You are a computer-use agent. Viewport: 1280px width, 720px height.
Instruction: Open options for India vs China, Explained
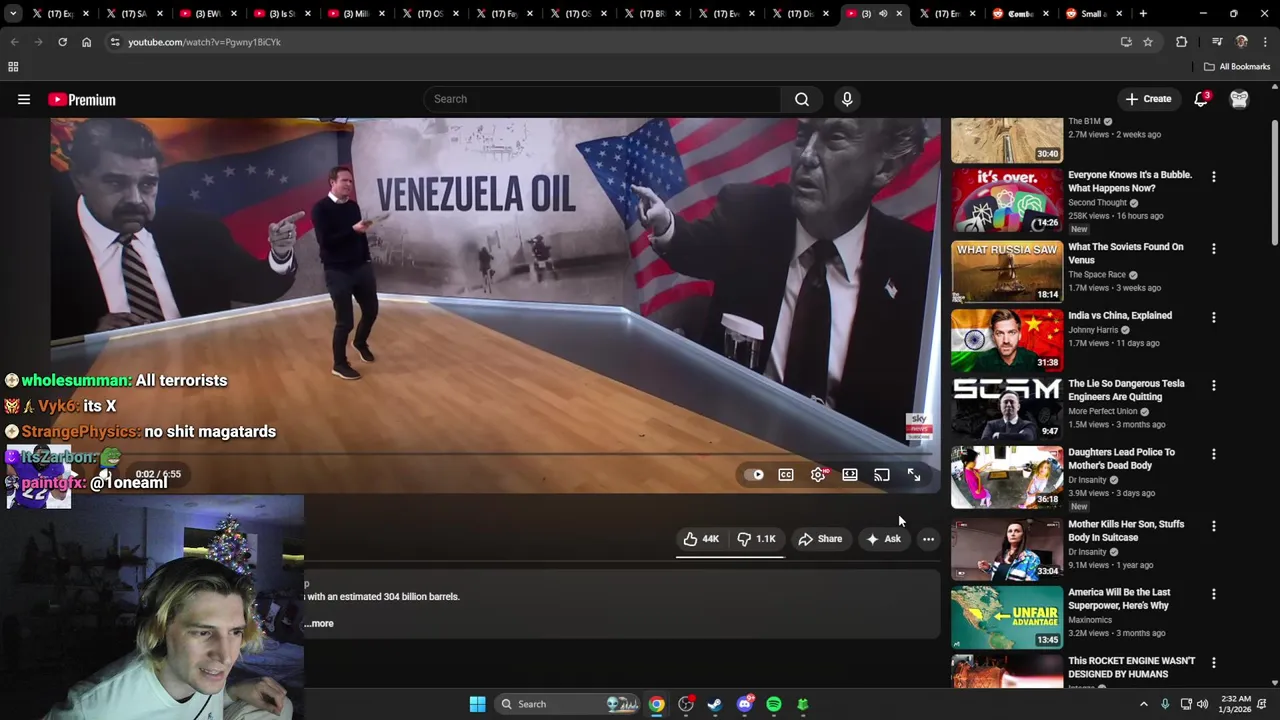[x=1214, y=318]
